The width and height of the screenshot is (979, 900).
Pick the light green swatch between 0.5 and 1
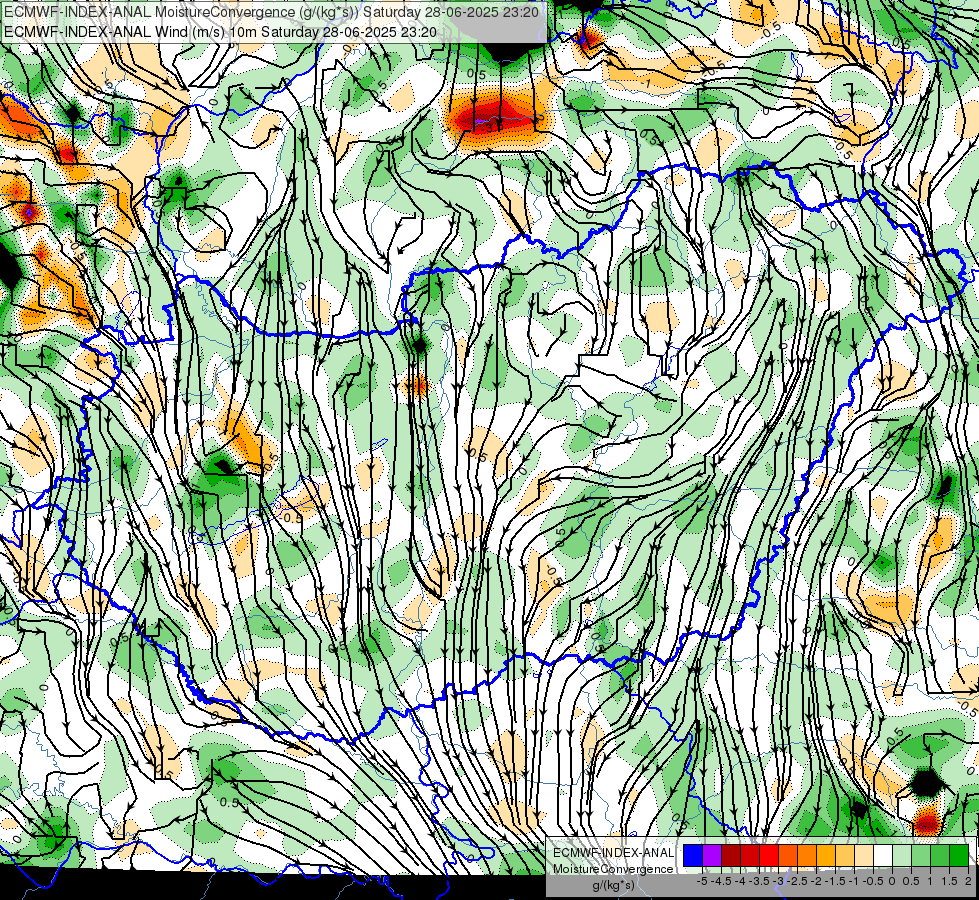[921, 856]
